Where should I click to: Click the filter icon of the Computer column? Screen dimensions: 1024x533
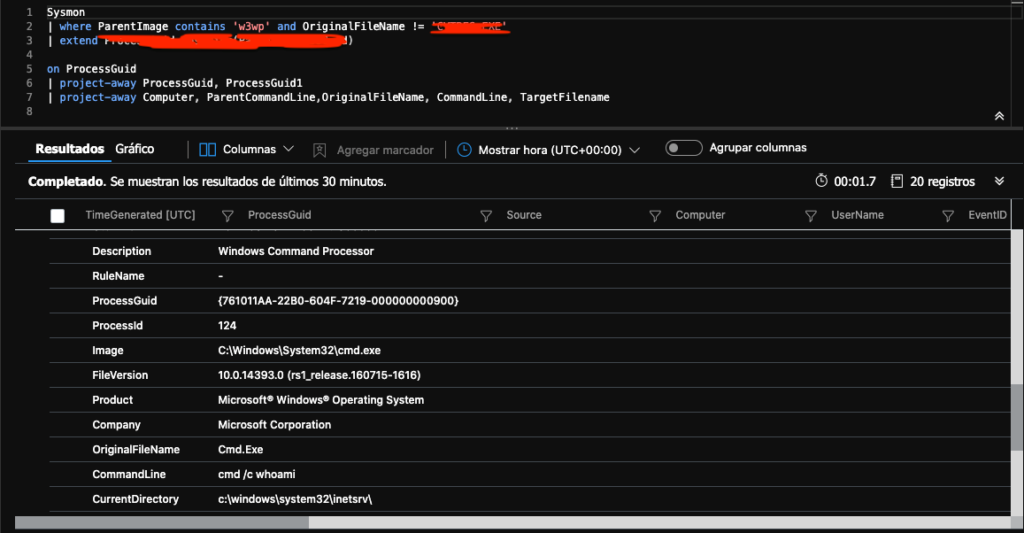tap(655, 216)
